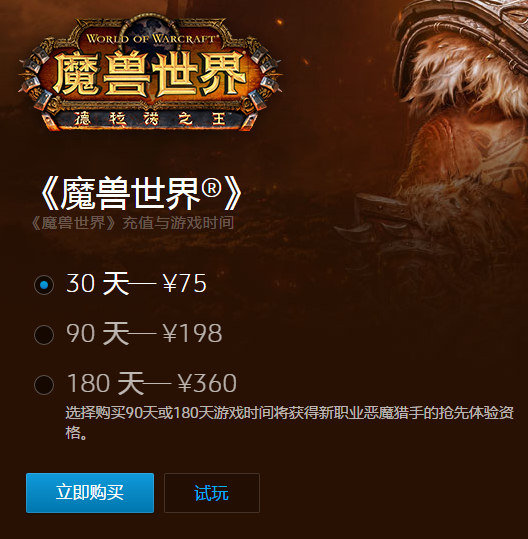The image size is (528, 539).
Task: Click the ¥360 price
Action: tap(207, 383)
